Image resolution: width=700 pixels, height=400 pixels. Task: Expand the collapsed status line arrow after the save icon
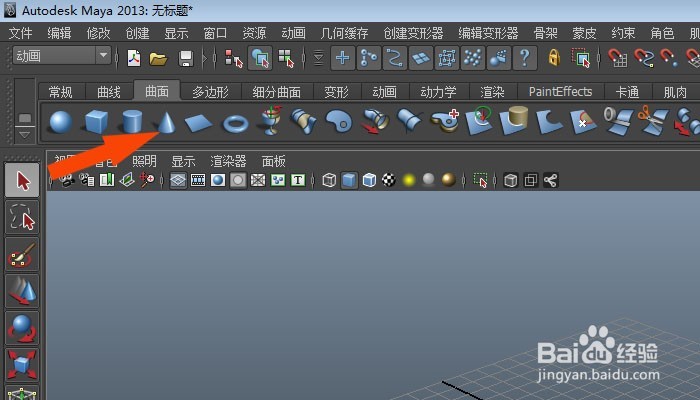(205, 58)
